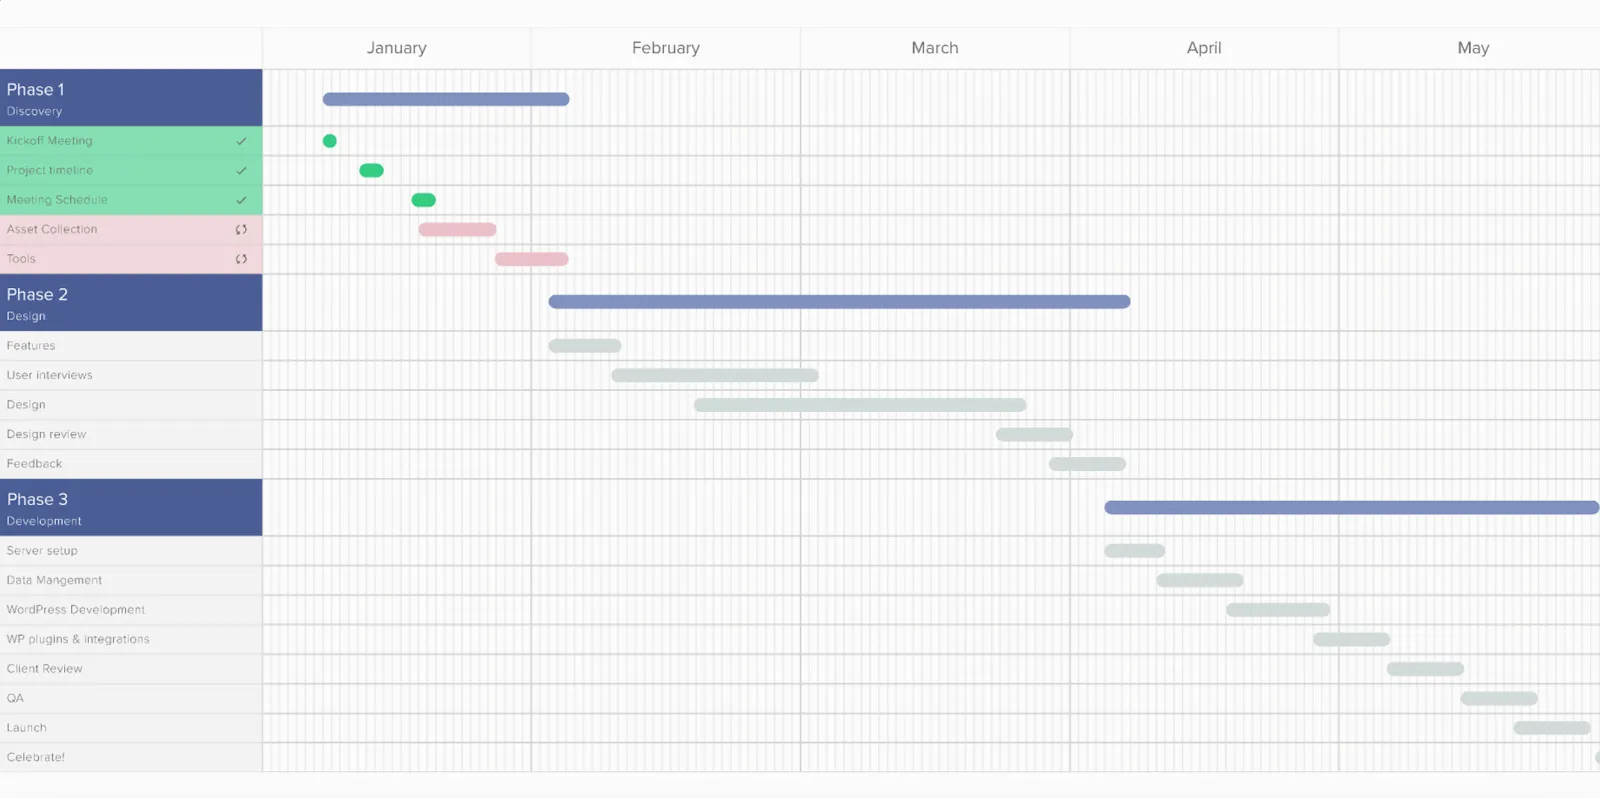Jump to the February column header
This screenshot has height=798, width=1600.
666,48
